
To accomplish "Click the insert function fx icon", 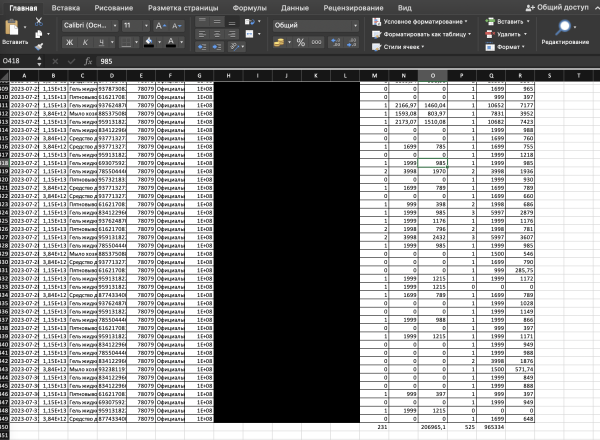I will tap(89, 61).
